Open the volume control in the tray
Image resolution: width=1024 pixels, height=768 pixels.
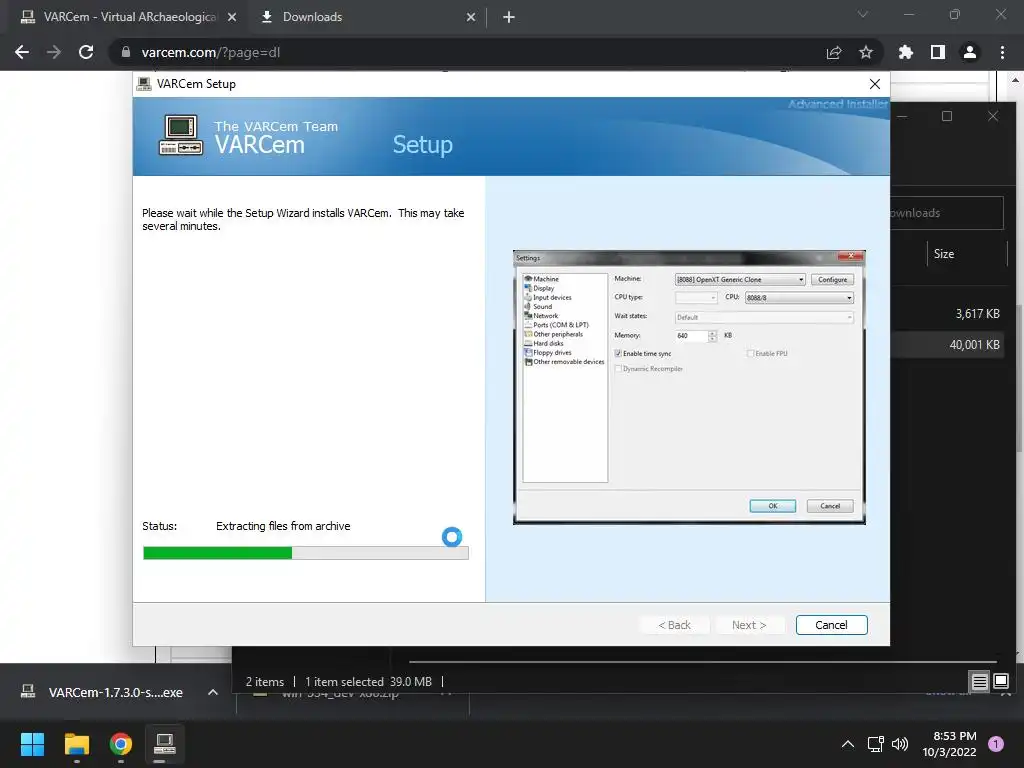(900, 744)
